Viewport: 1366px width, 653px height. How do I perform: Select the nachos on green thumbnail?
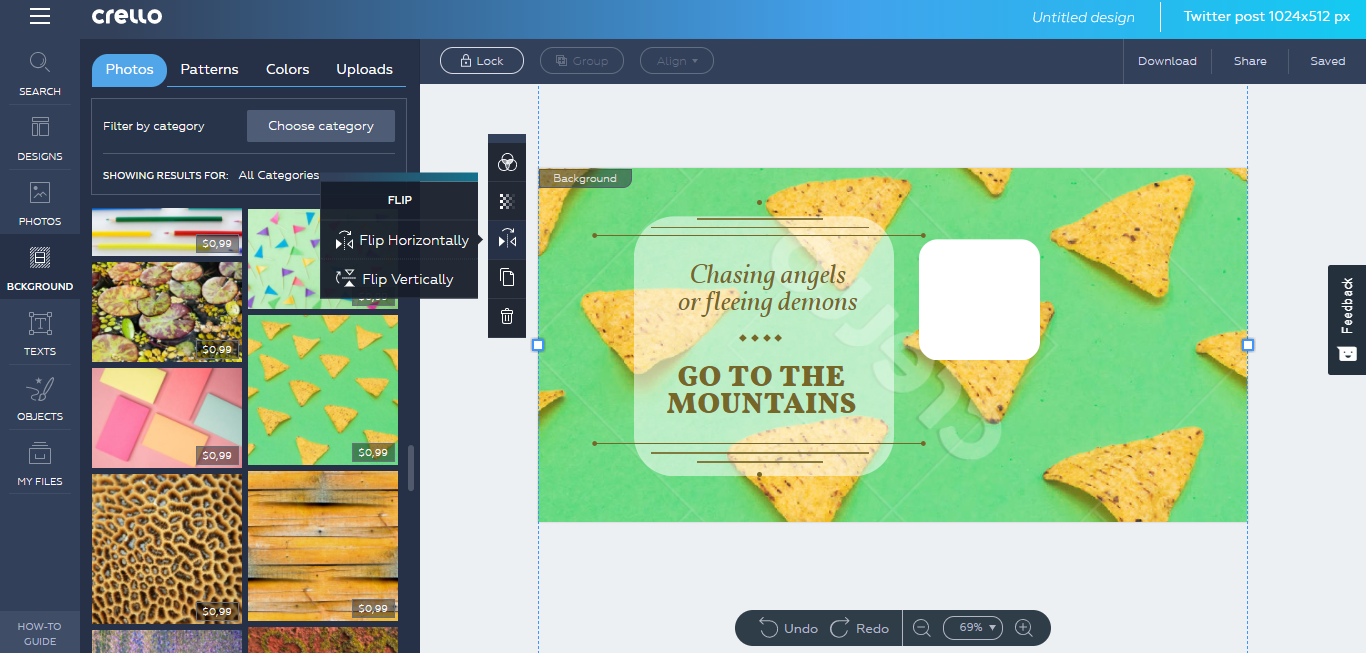click(323, 390)
